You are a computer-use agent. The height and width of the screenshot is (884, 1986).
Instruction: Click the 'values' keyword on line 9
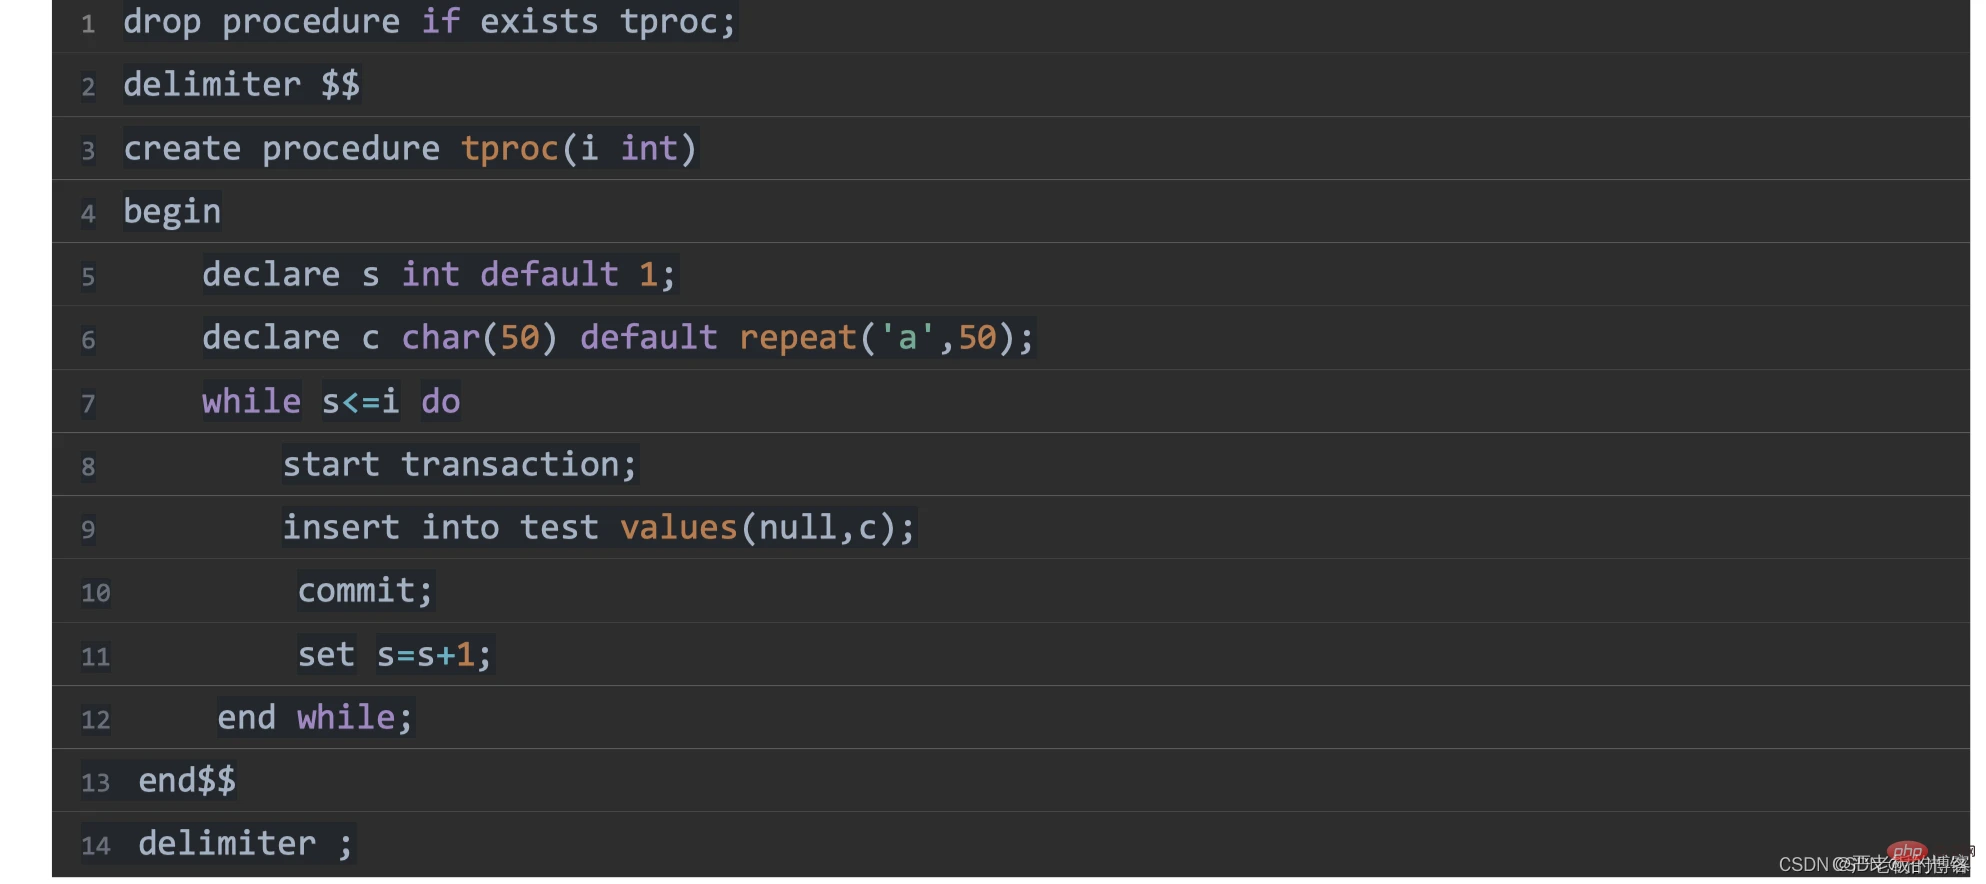(x=678, y=528)
